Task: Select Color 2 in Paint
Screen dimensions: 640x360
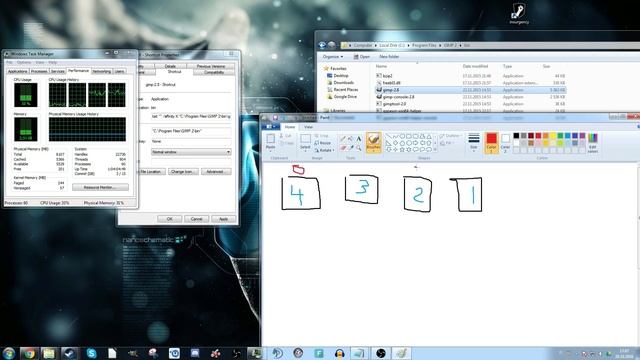Action: [x=505, y=142]
